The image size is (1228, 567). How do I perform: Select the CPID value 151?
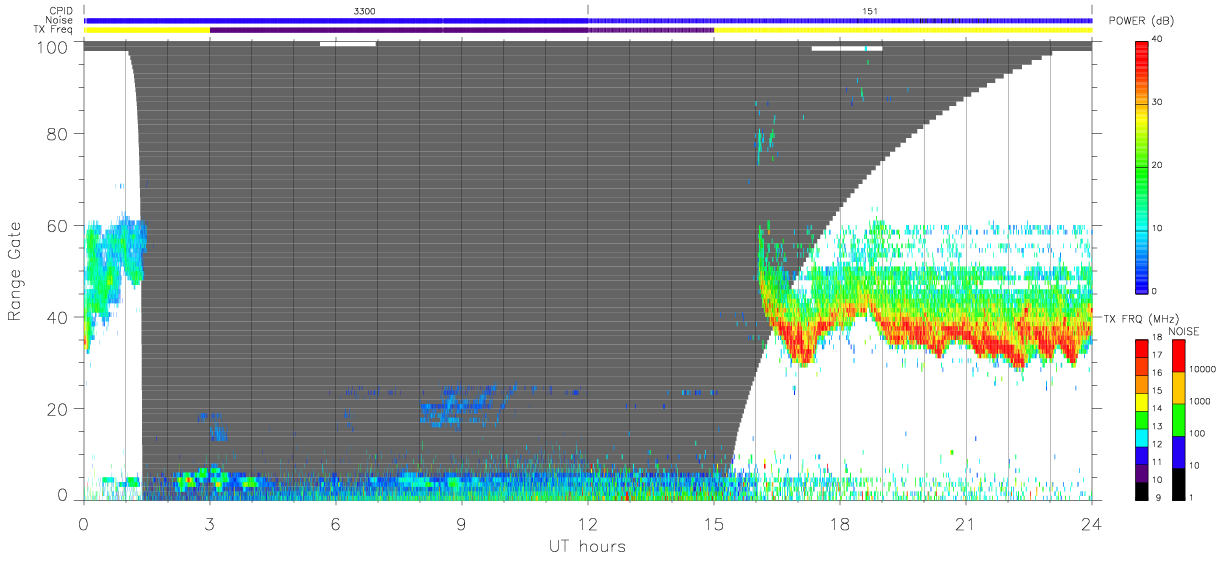point(870,11)
